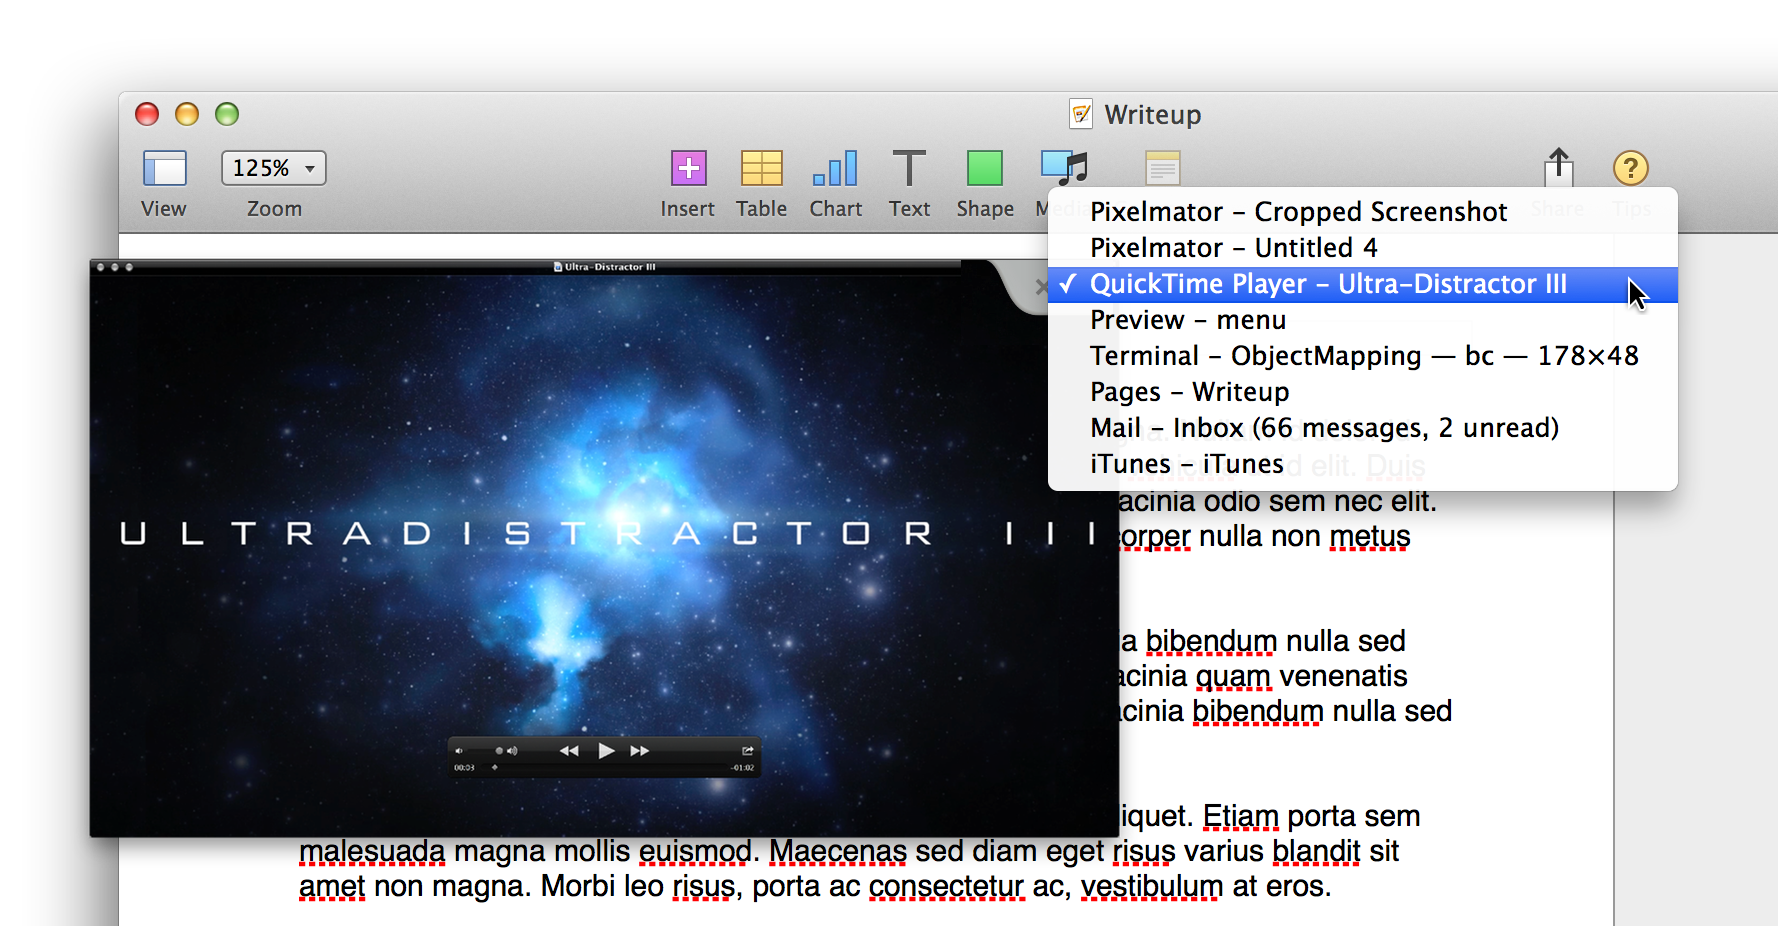The height and width of the screenshot is (926, 1778).
Task: Click rewind in the QuickTime controller
Action: (x=569, y=751)
